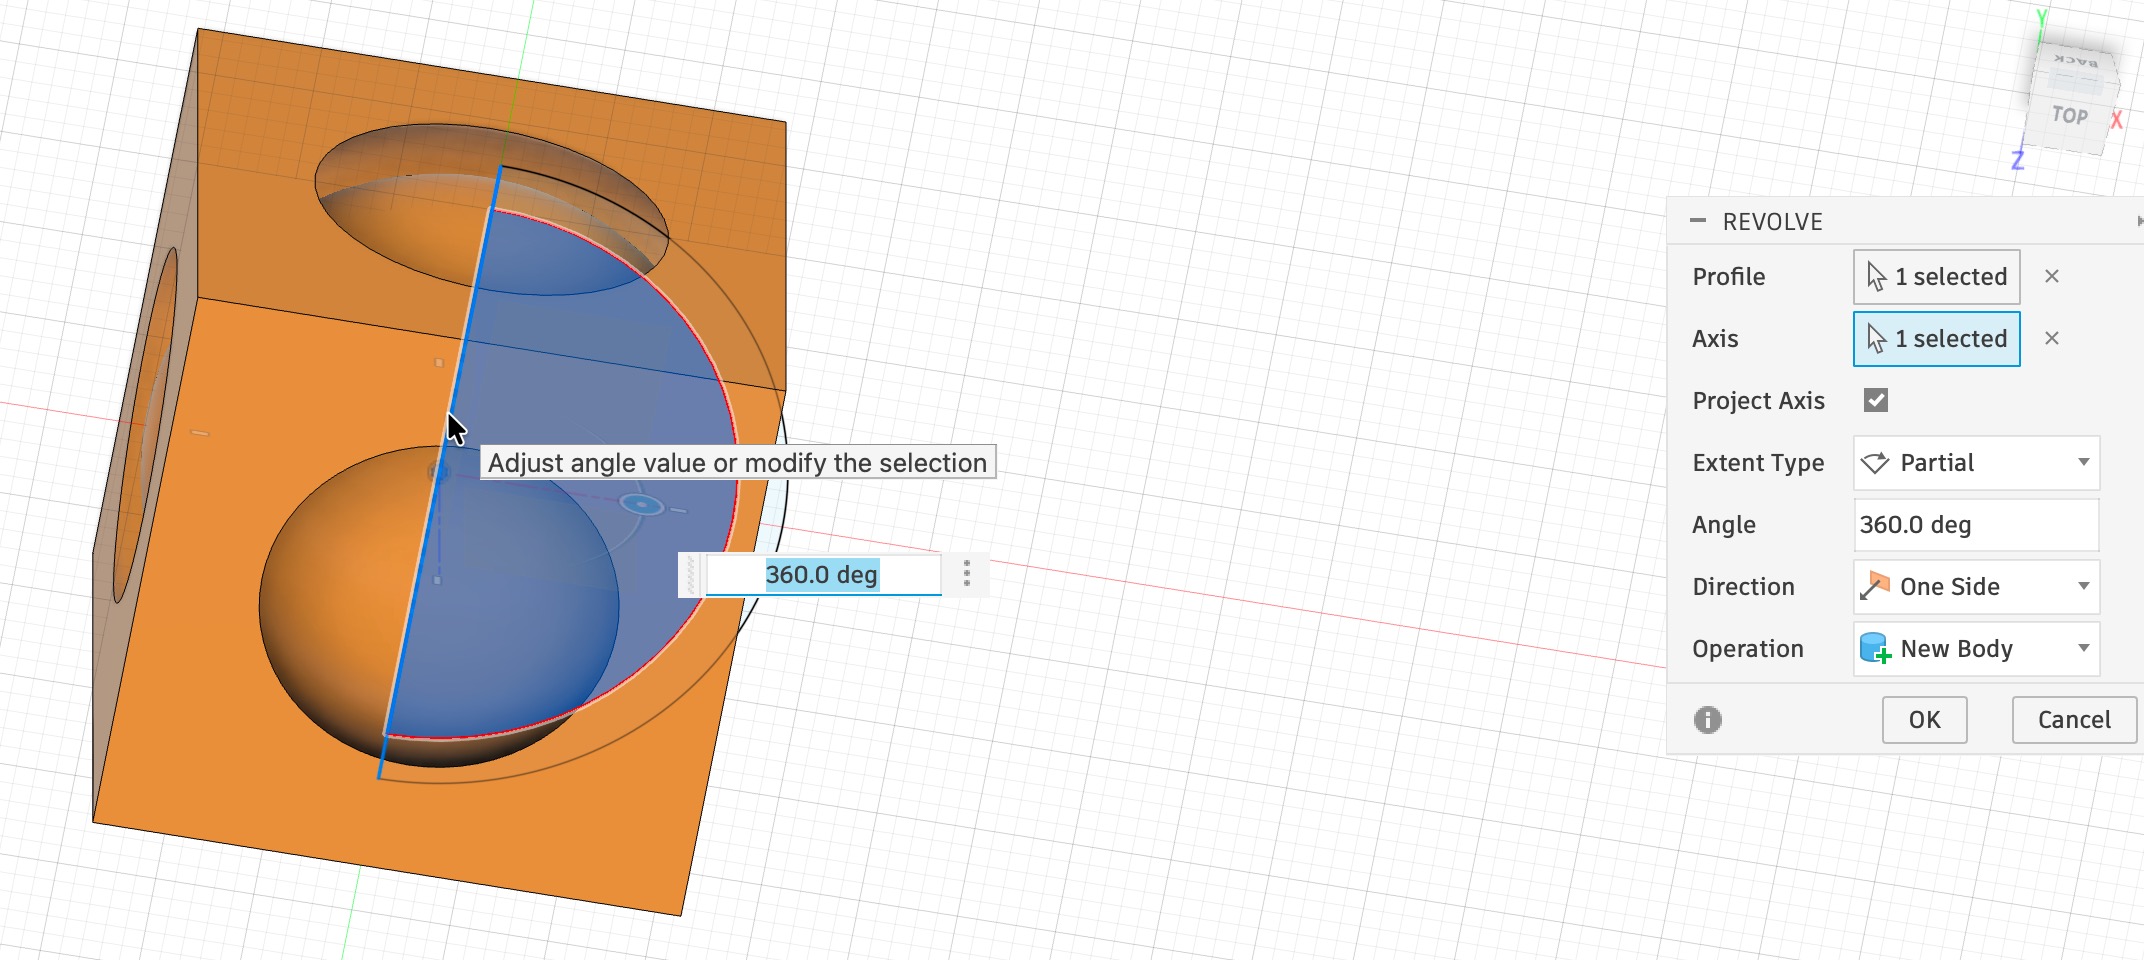Image resolution: width=2144 pixels, height=960 pixels.
Task: Click the Axis selection cursor icon
Action: (x=1876, y=339)
